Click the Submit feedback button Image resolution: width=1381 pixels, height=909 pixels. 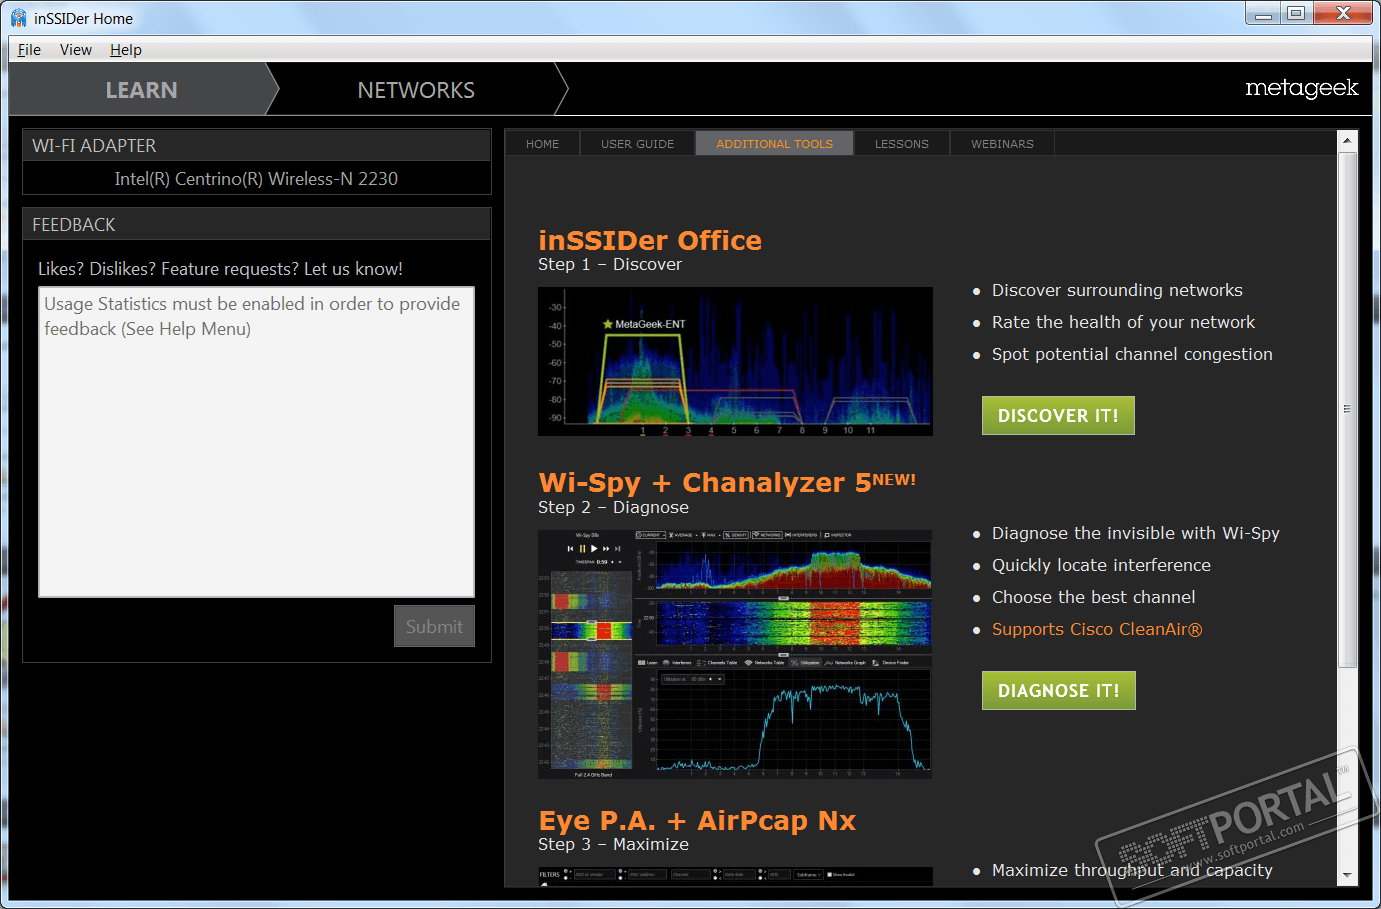(x=434, y=626)
